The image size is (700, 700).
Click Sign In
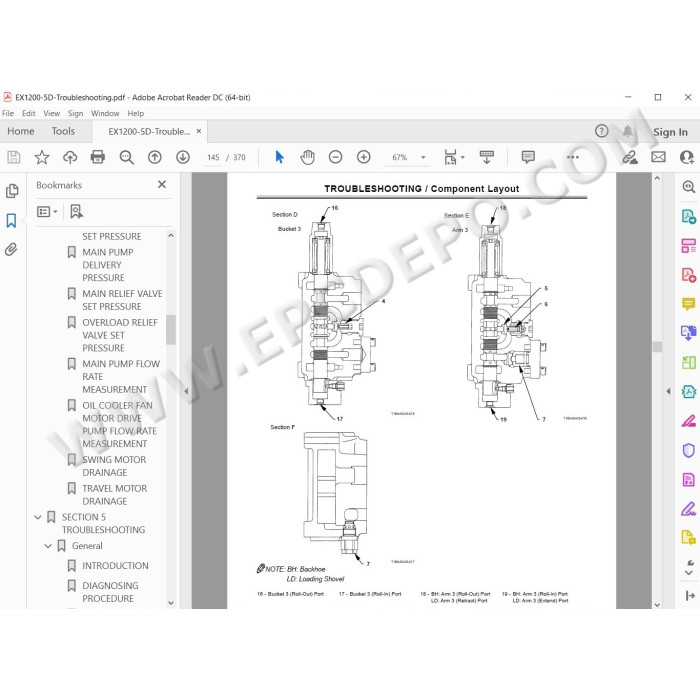(x=670, y=132)
